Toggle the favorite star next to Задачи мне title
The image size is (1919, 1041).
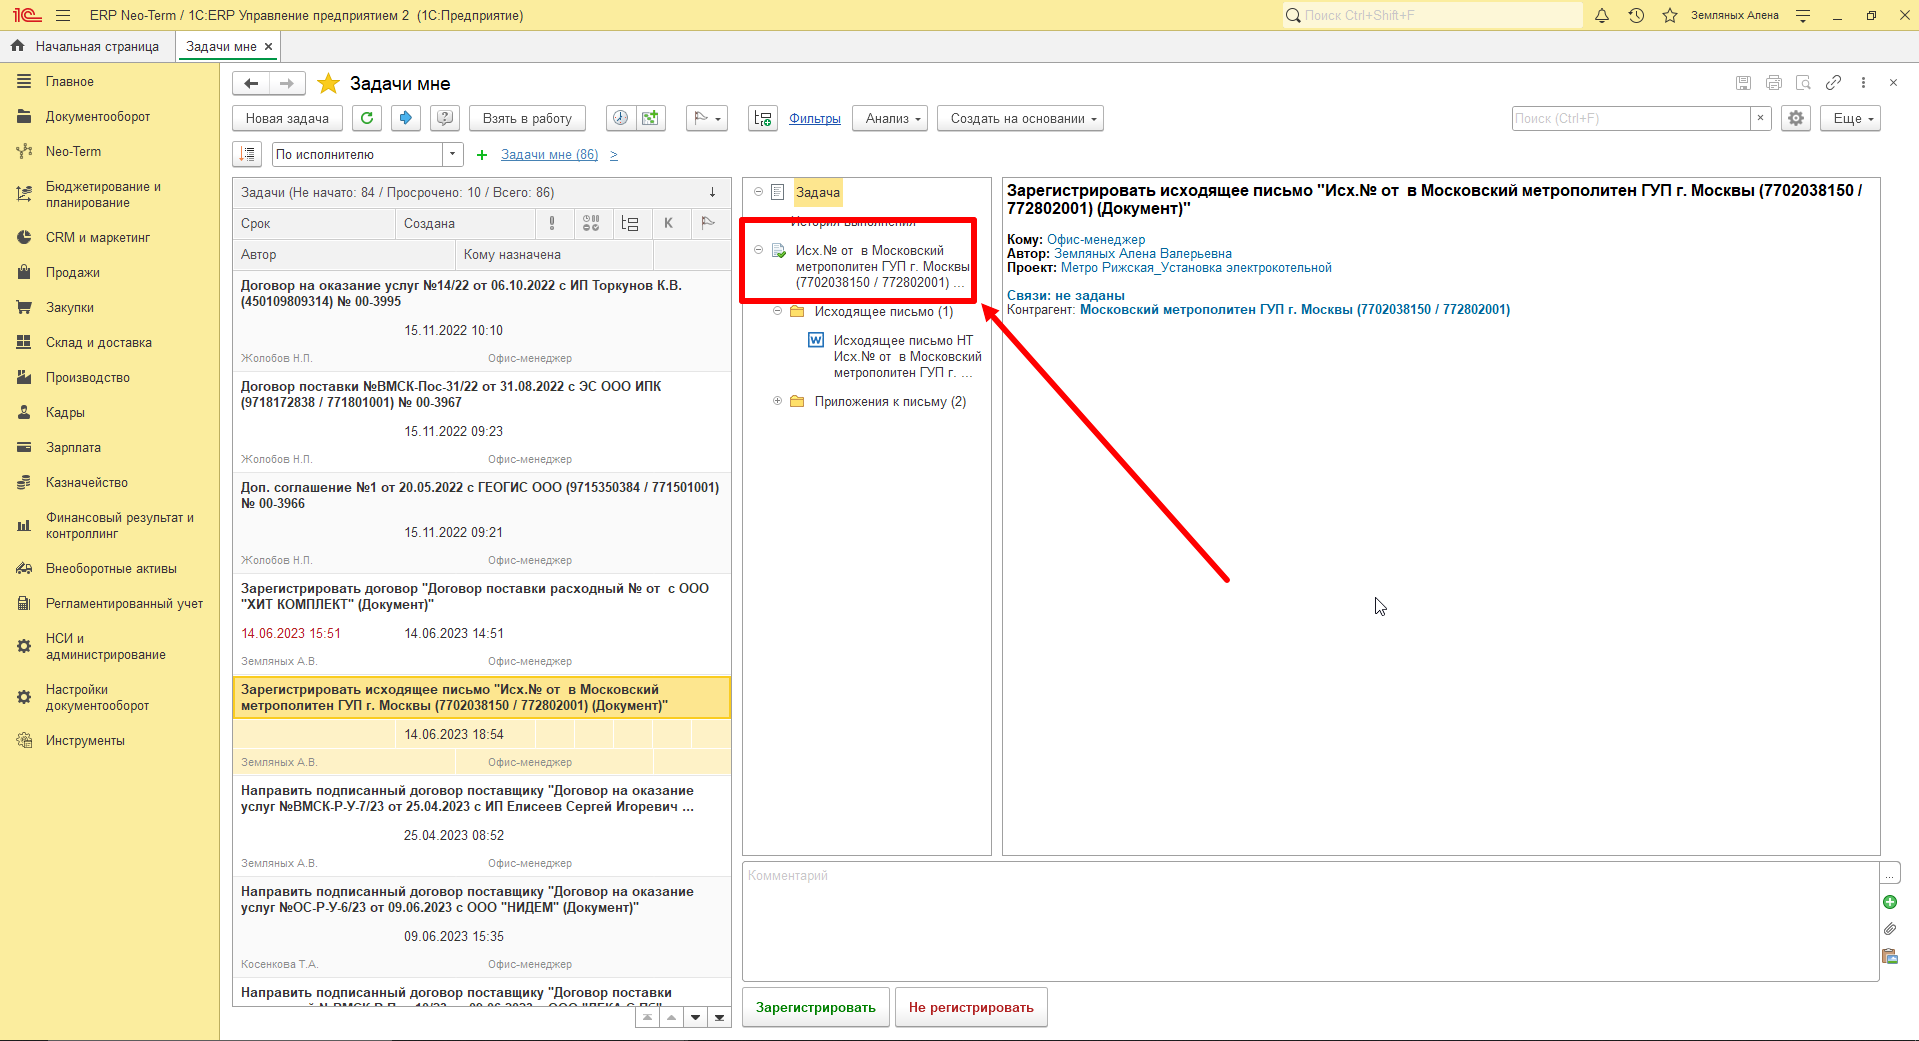[x=328, y=83]
